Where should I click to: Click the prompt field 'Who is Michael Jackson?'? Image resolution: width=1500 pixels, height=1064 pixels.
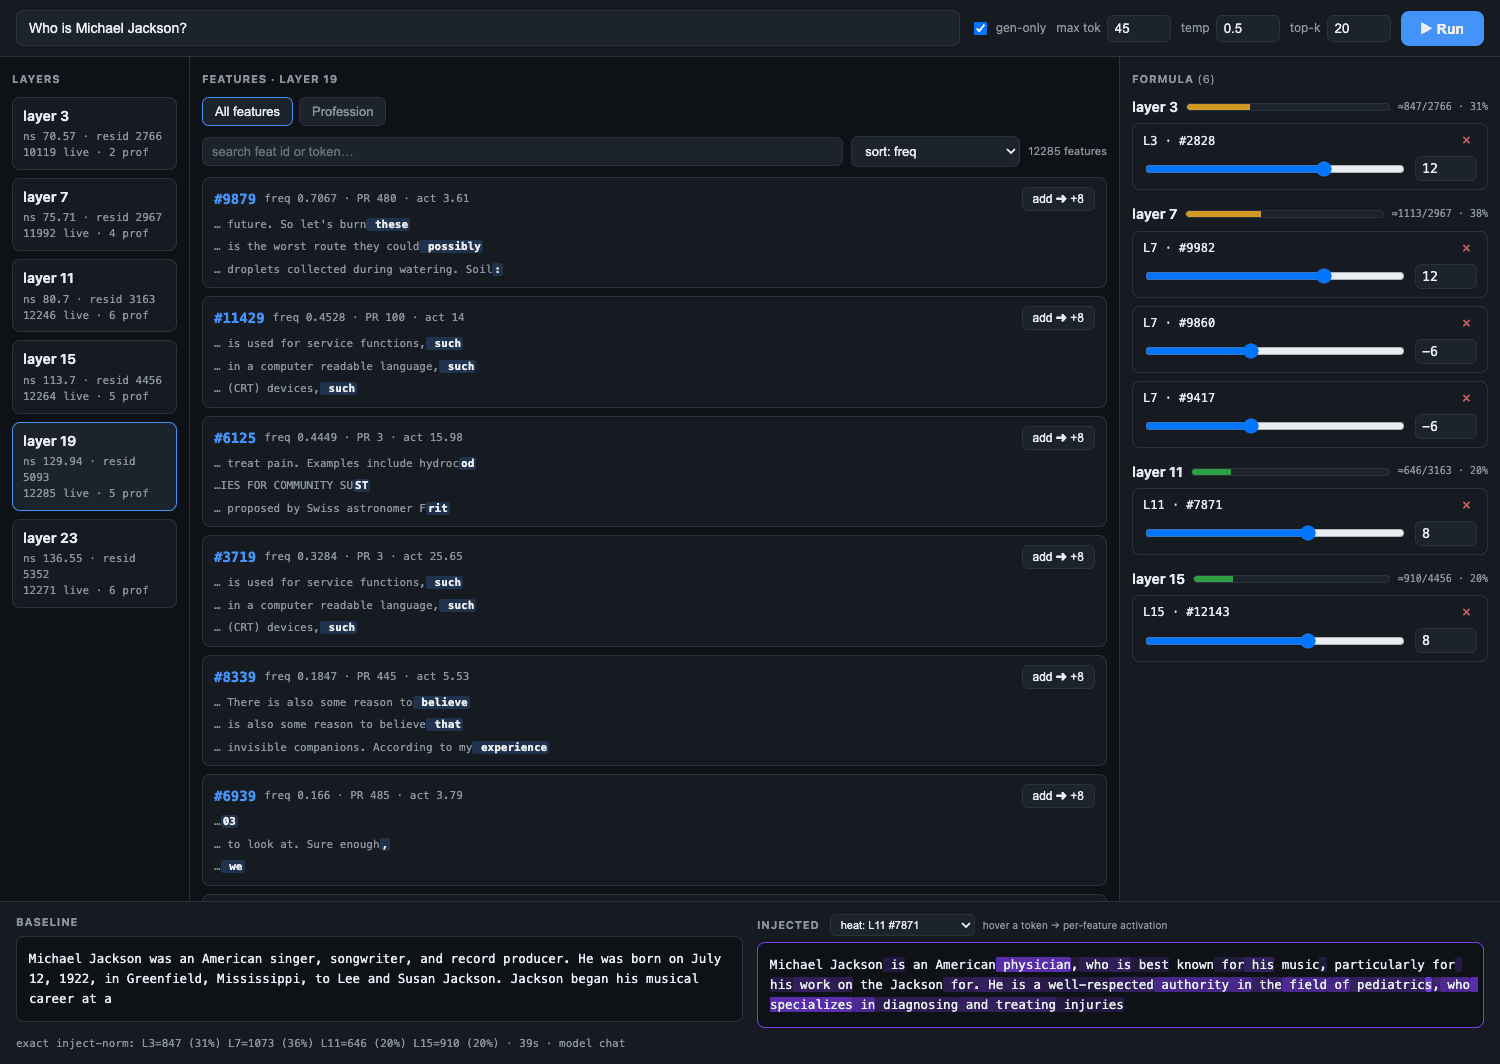point(488,28)
